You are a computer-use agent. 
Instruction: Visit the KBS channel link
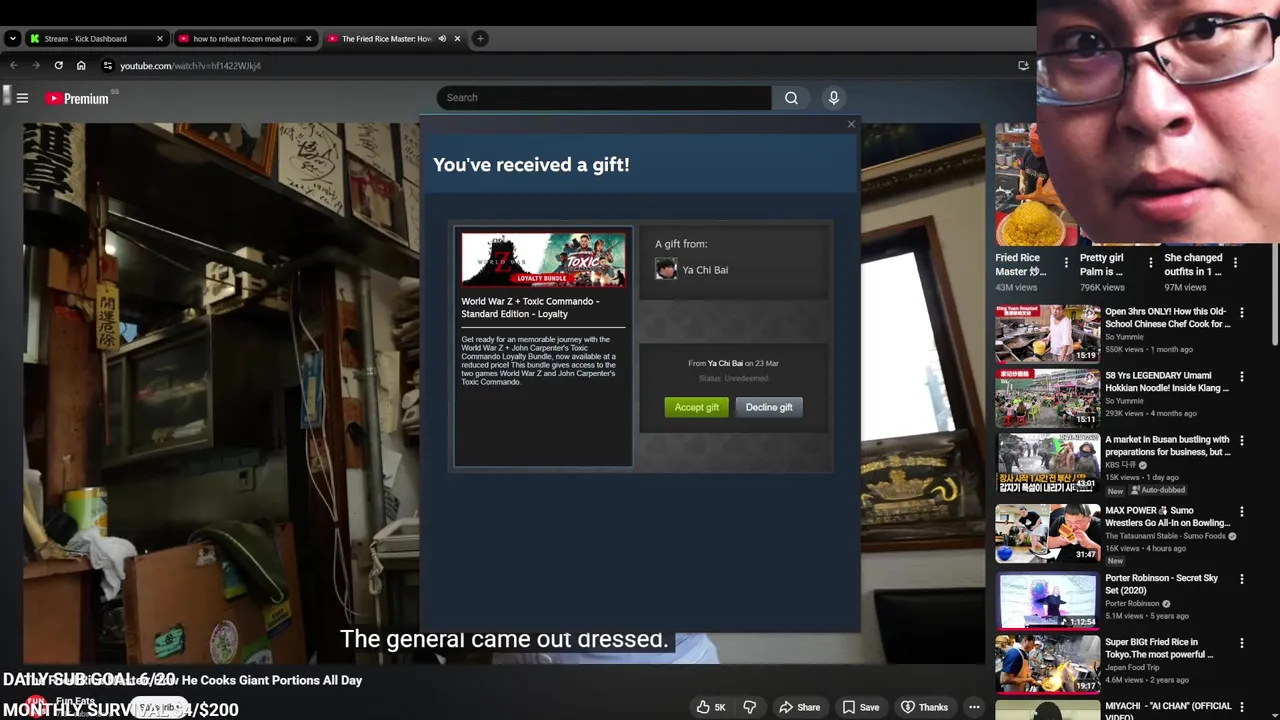(1121, 465)
